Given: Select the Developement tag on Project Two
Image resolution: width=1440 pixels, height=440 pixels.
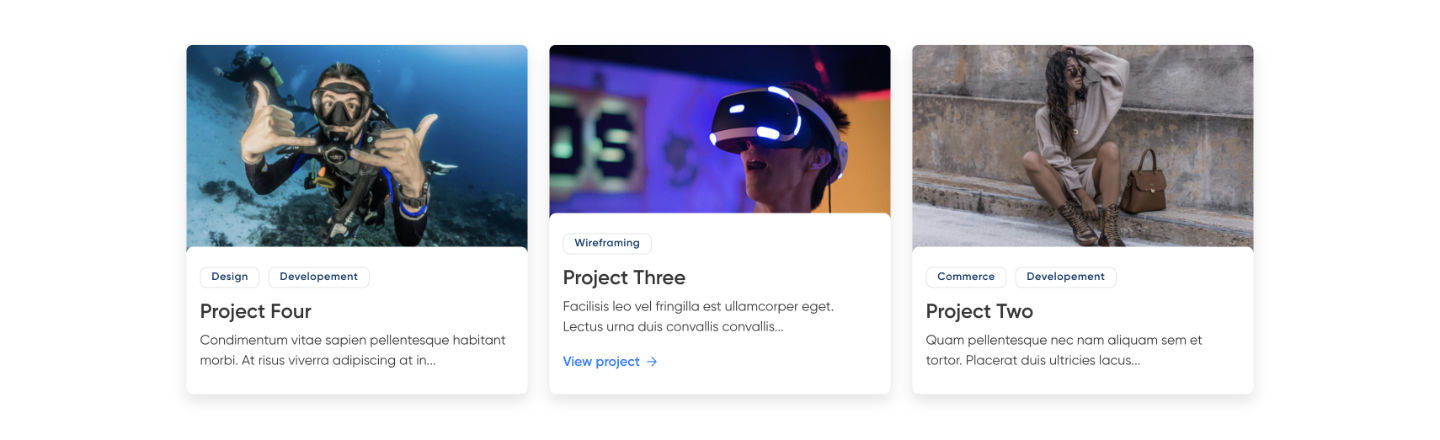Looking at the screenshot, I should [1066, 277].
